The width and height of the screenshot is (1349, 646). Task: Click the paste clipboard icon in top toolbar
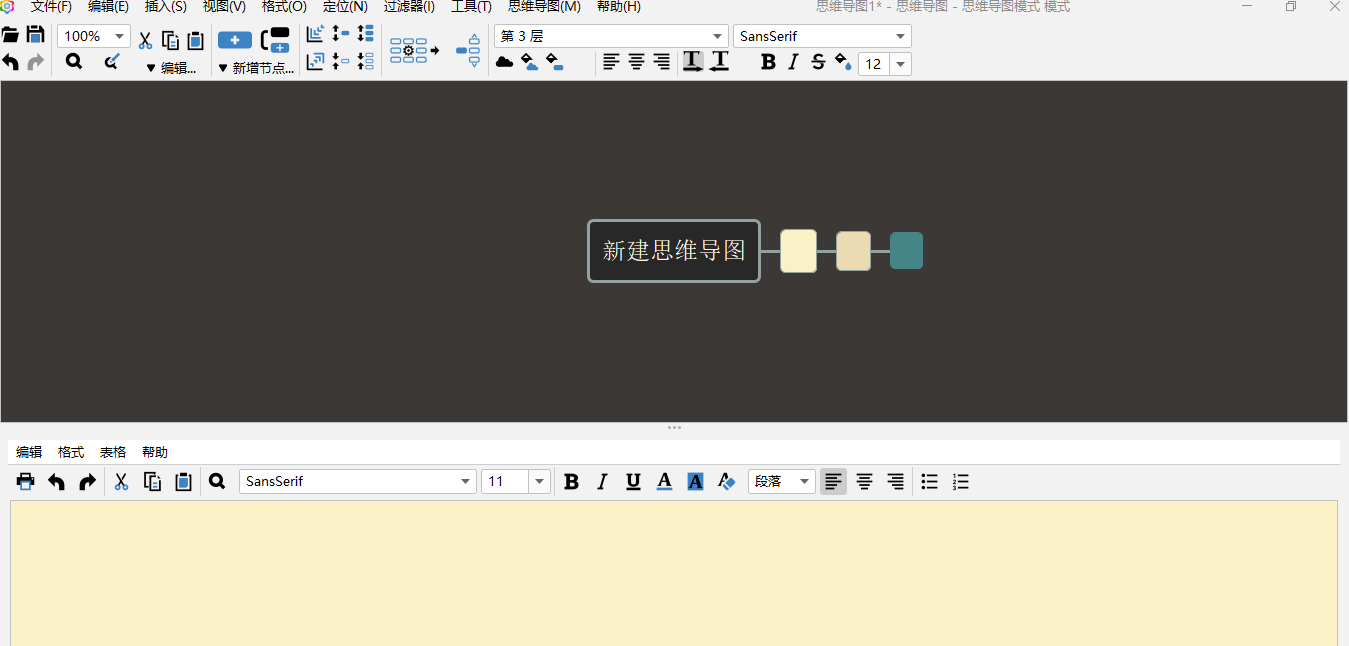click(x=196, y=41)
